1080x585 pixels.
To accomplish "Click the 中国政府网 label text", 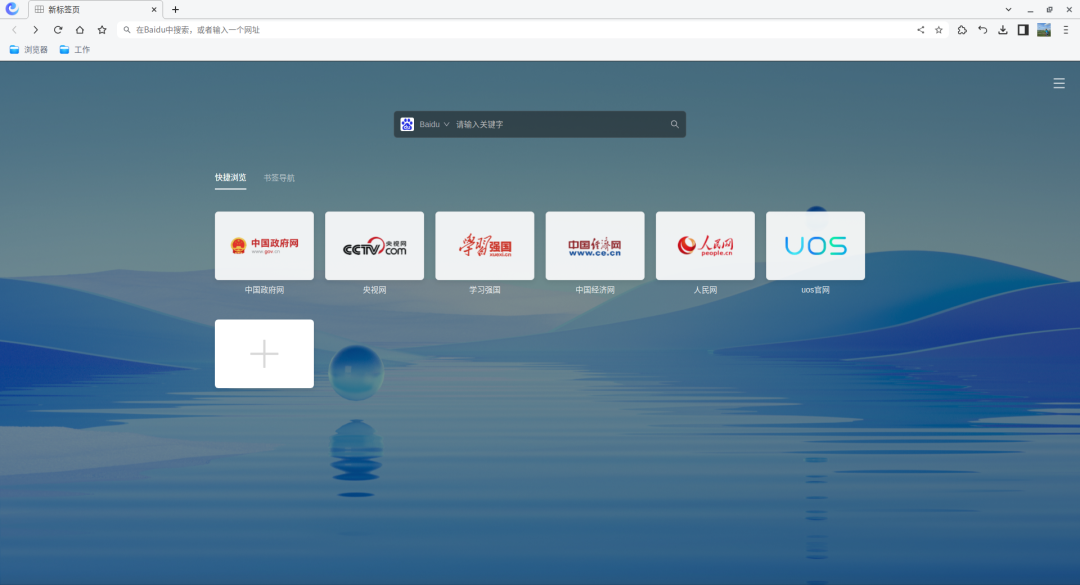I will point(264,290).
